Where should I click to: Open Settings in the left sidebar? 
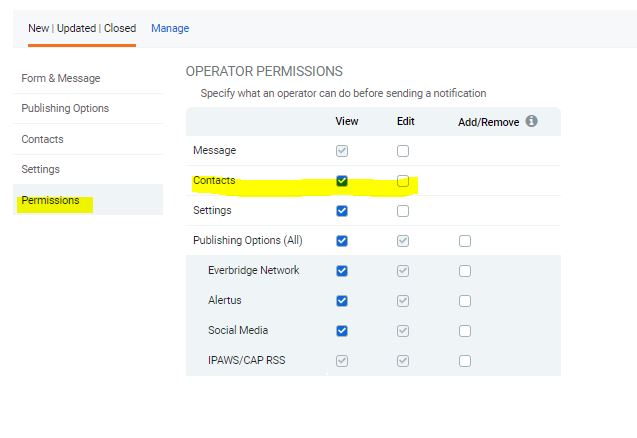click(41, 169)
